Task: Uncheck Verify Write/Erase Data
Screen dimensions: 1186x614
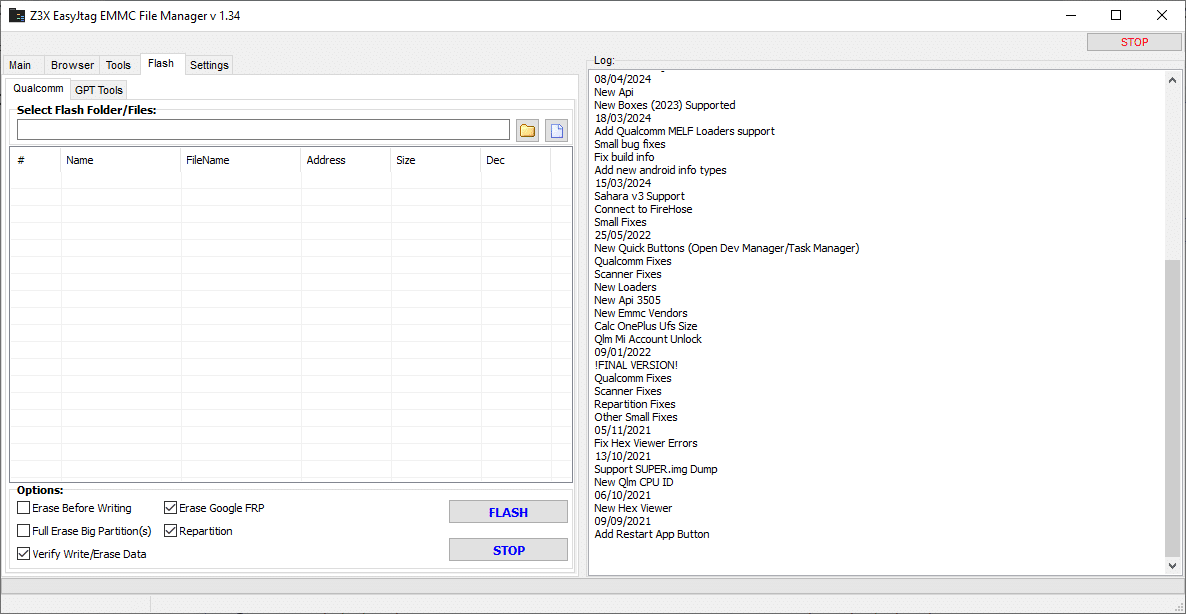Action: [24, 553]
